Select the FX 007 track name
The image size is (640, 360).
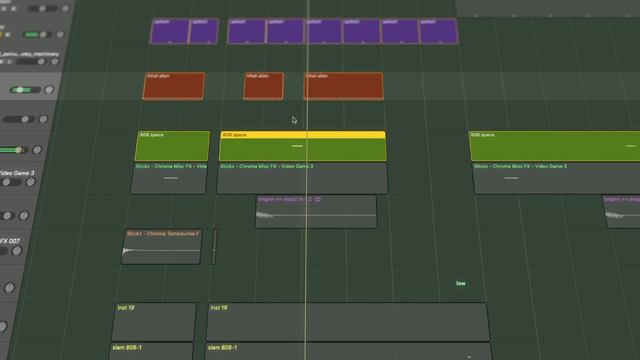coord(10,241)
